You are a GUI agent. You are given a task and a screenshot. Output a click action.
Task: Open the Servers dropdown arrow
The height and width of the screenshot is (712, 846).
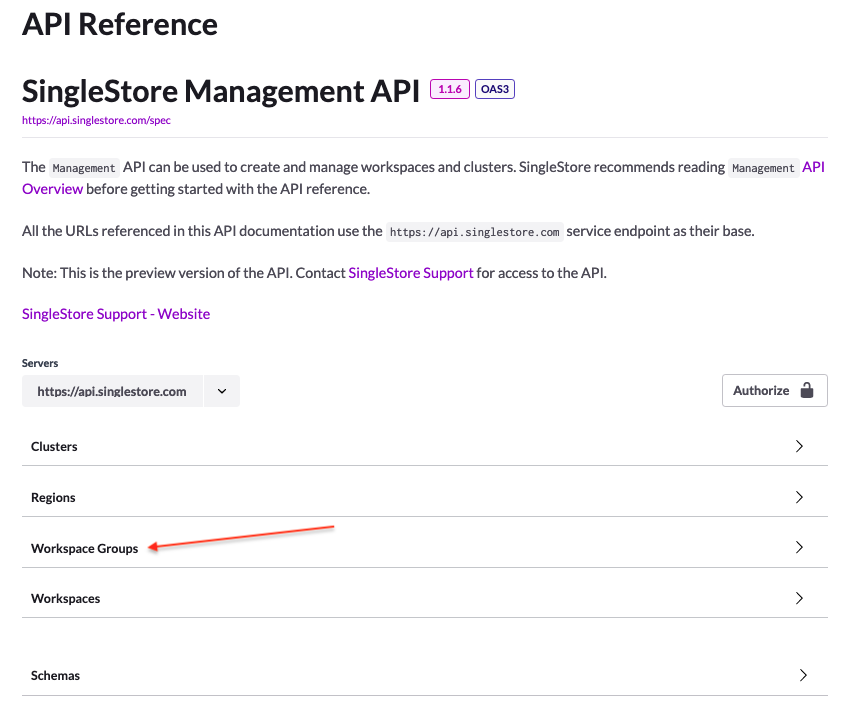click(x=222, y=391)
